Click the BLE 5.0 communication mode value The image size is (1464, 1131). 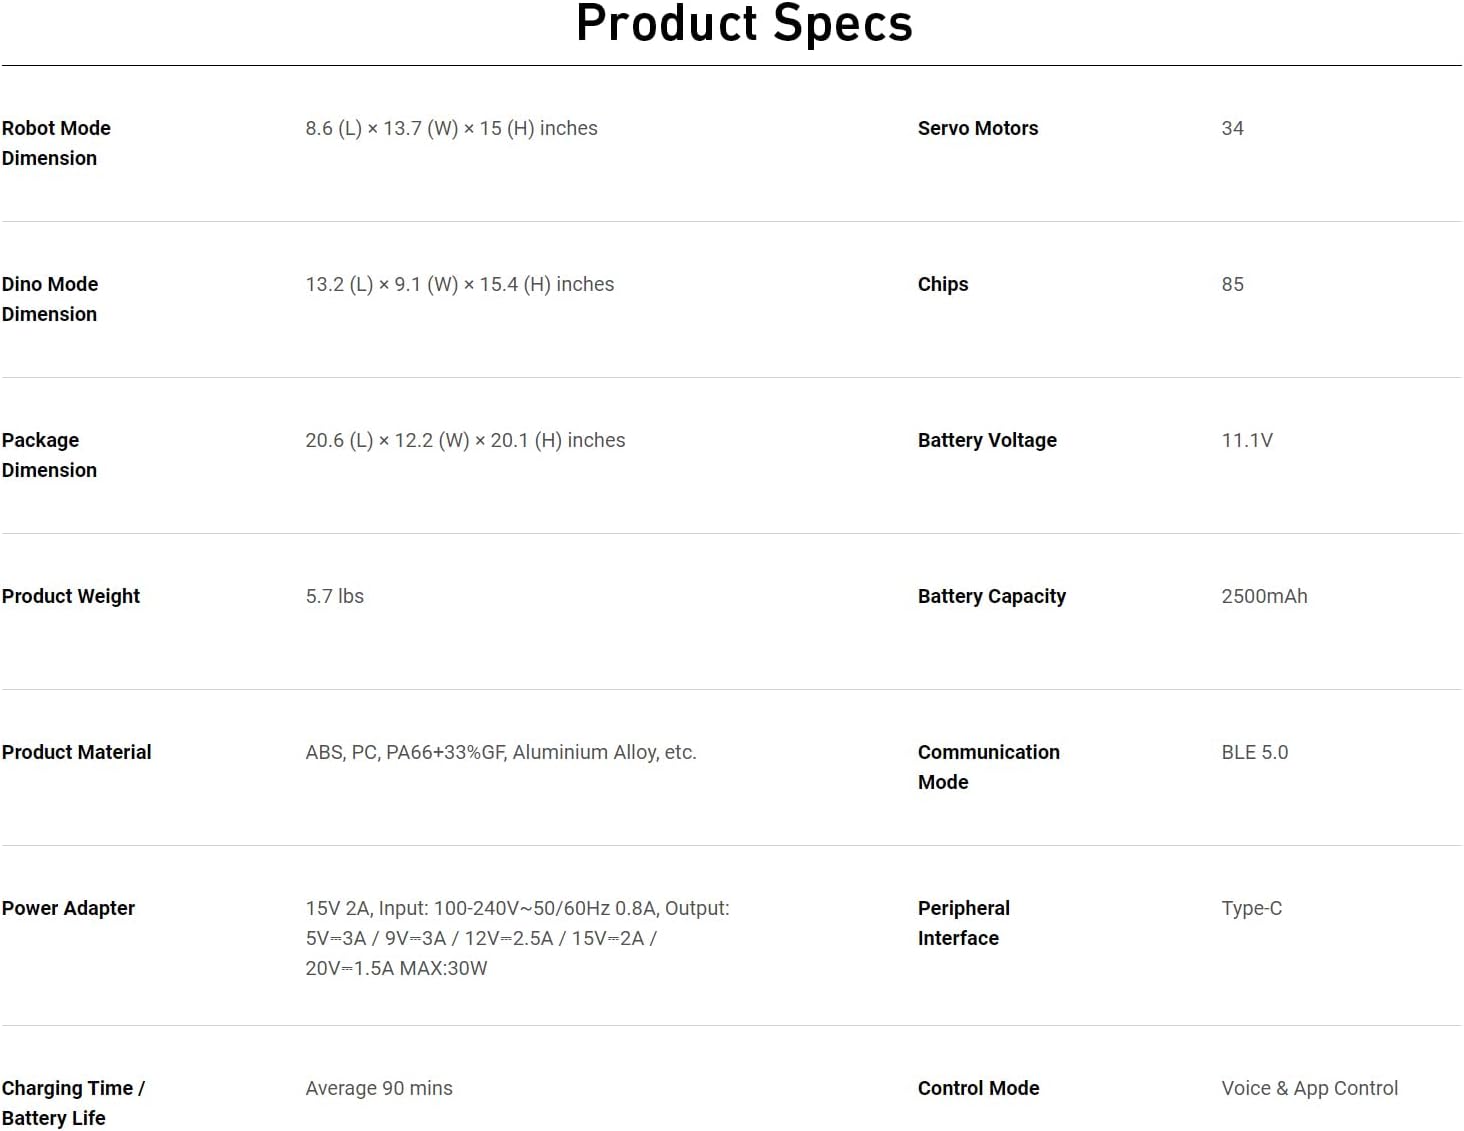1254,752
